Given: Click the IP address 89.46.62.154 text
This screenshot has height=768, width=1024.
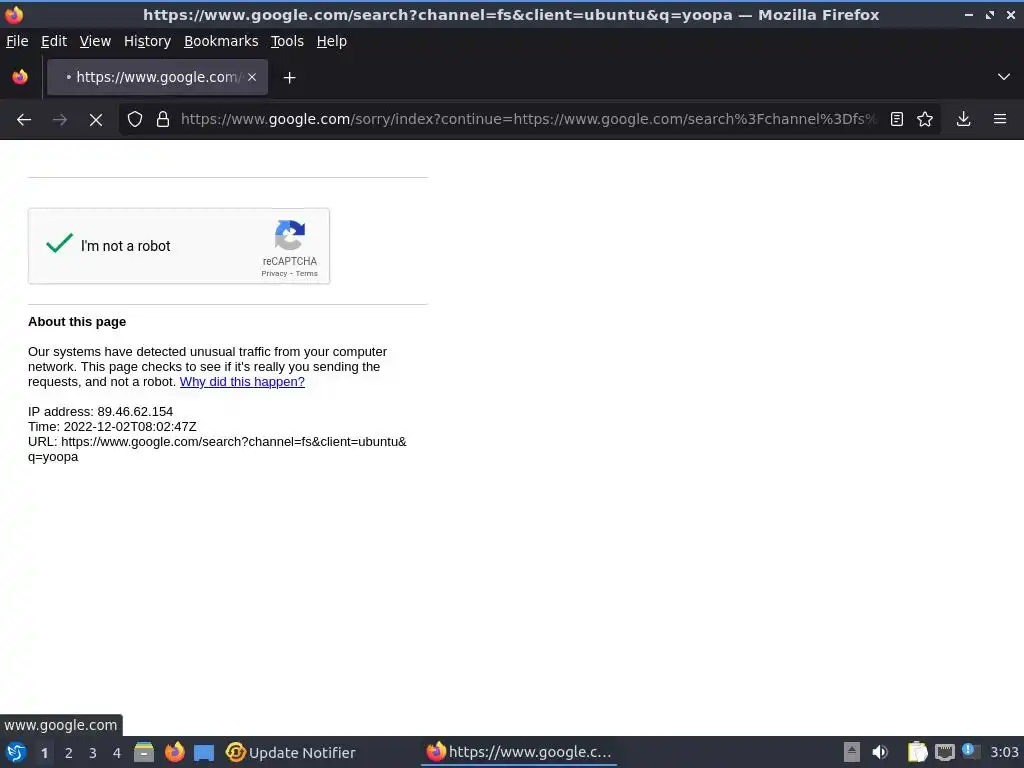Looking at the screenshot, I should pyautogui.click(x=101, y=411).
